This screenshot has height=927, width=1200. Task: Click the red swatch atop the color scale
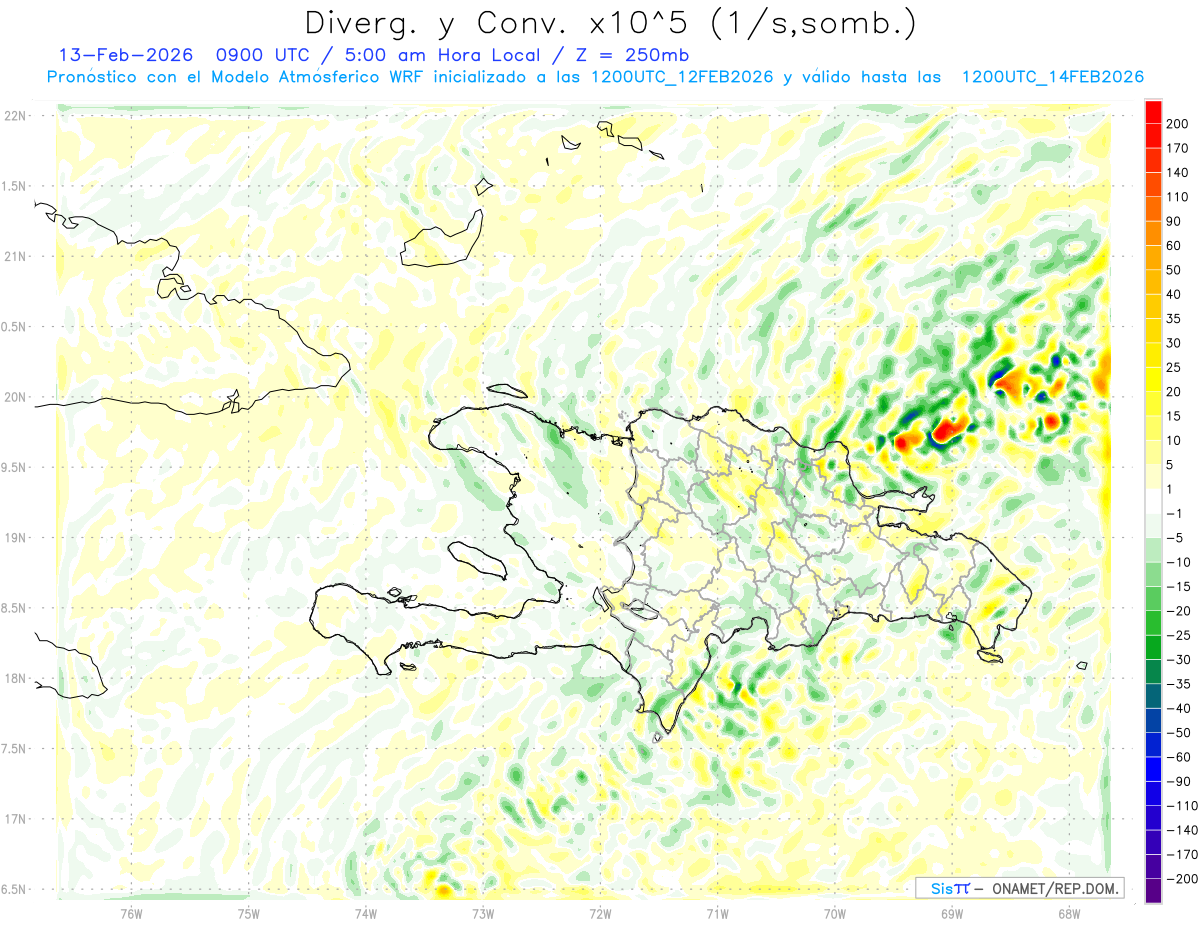1153,111
